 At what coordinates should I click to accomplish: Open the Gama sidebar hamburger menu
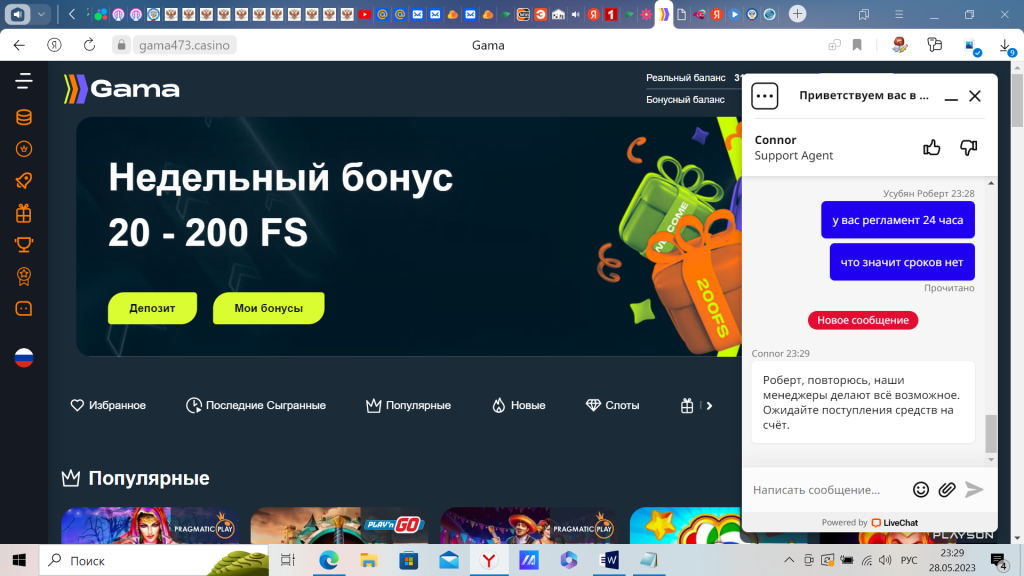tap(24, 81)
